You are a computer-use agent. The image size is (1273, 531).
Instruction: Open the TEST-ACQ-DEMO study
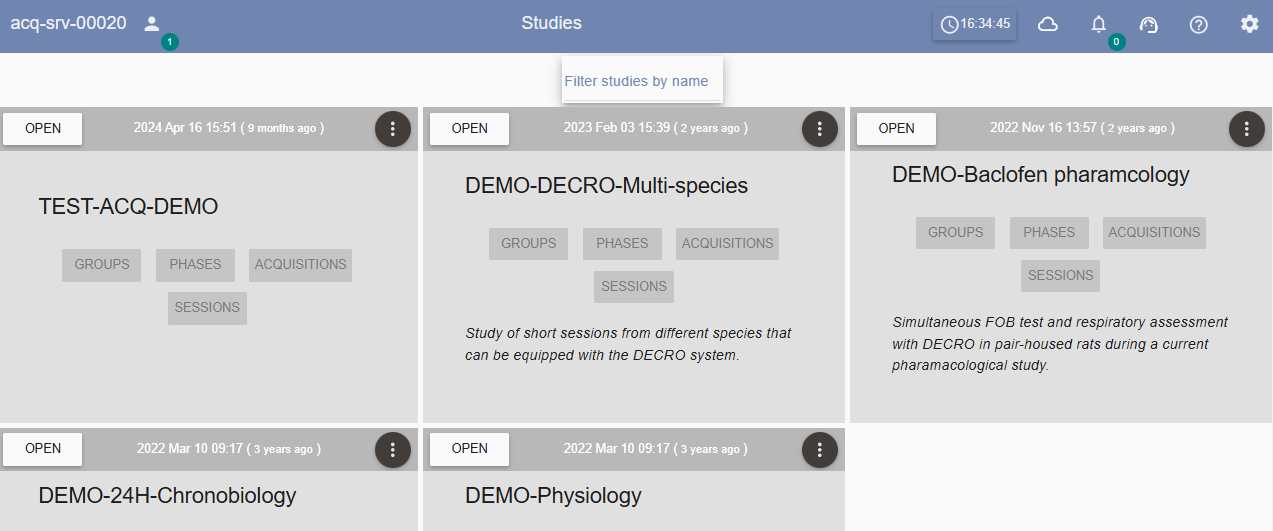tap(43, 128)
